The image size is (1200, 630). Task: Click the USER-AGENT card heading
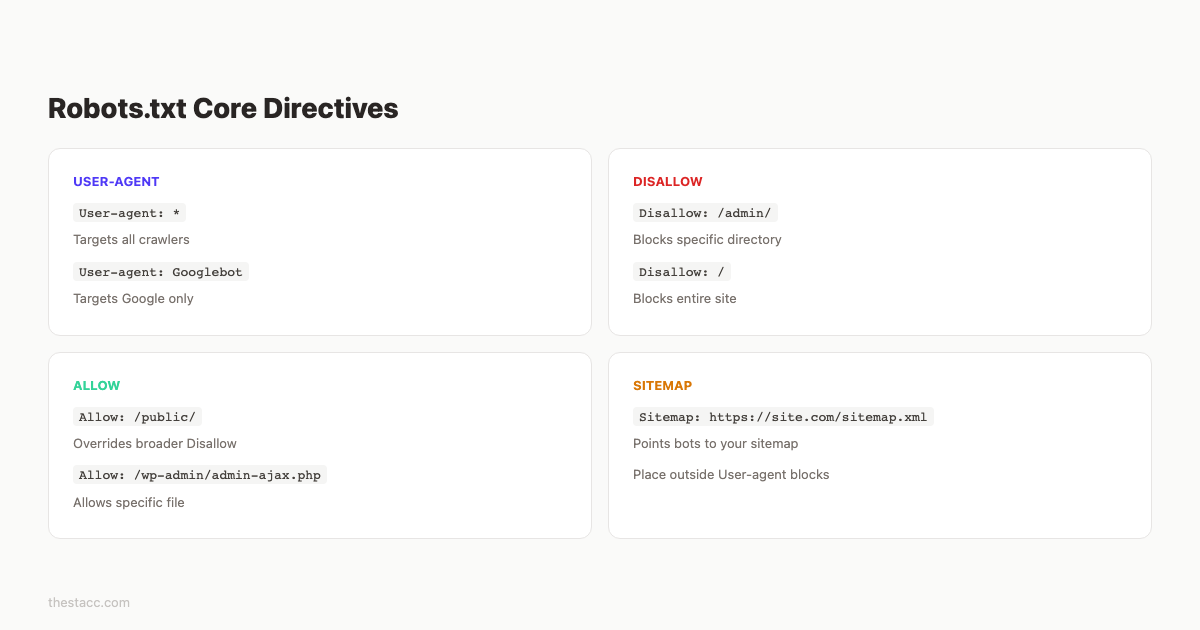(x=116, y=181)
